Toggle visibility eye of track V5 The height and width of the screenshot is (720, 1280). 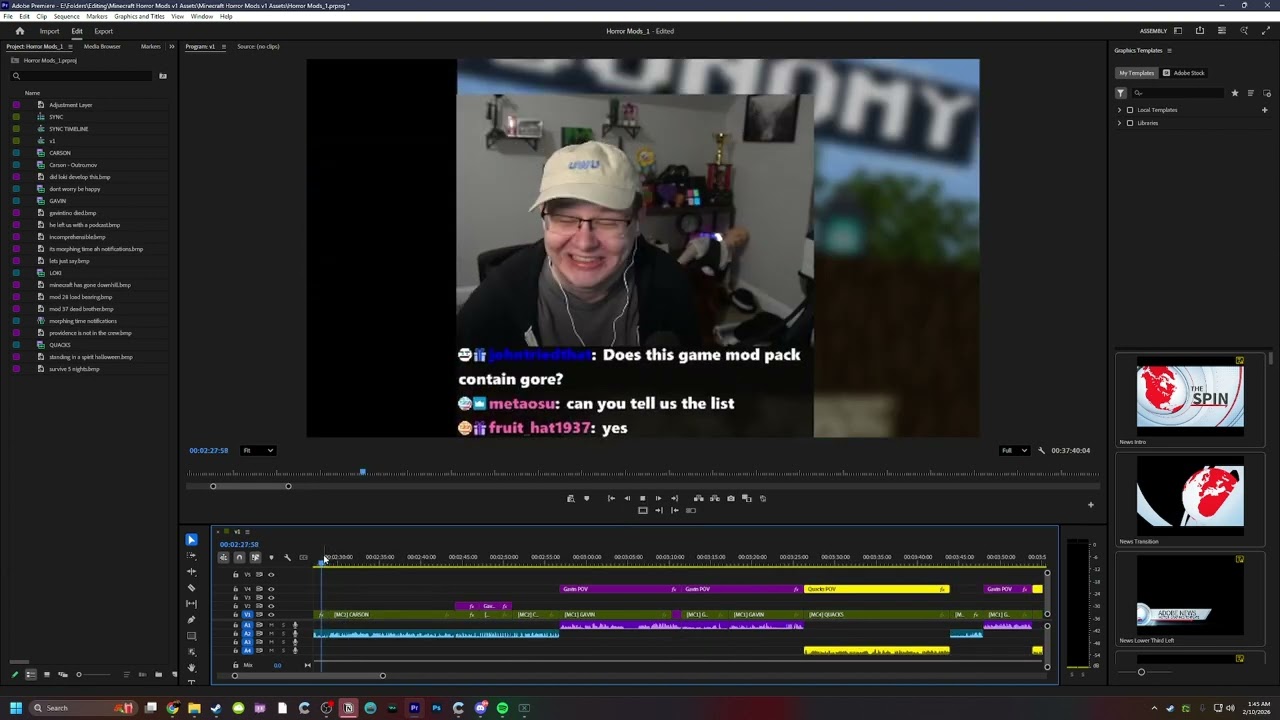coord(271,575)
